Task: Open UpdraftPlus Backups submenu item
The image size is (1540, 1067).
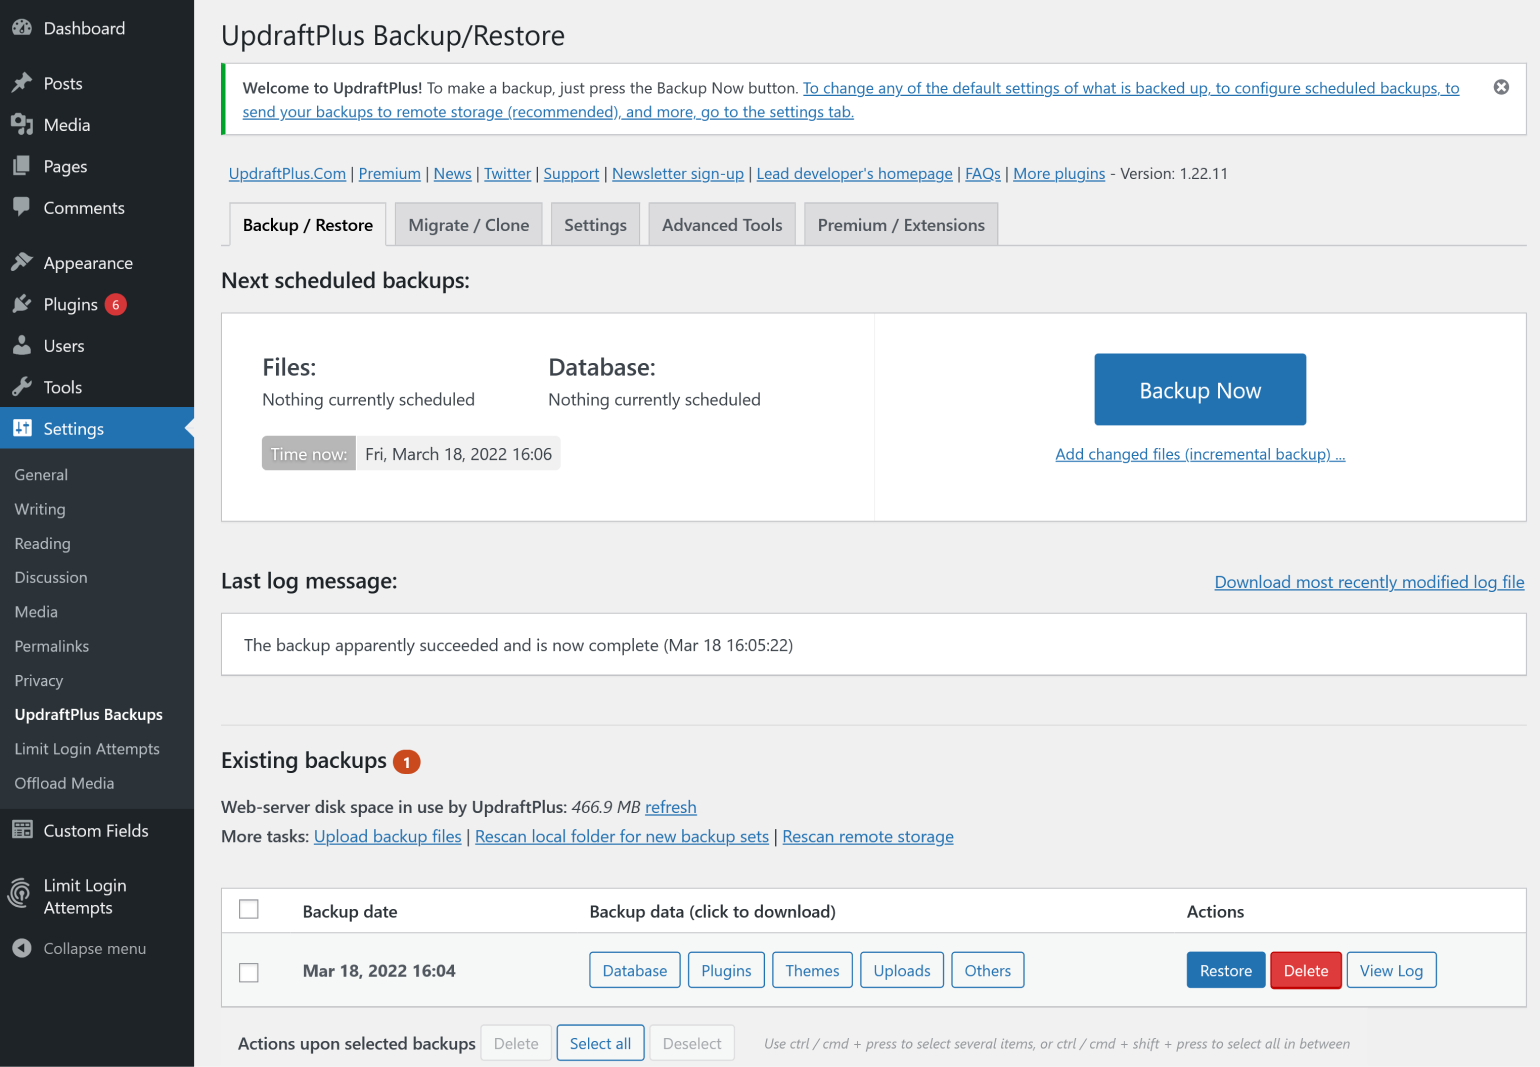Action: (x=89, y=714)
